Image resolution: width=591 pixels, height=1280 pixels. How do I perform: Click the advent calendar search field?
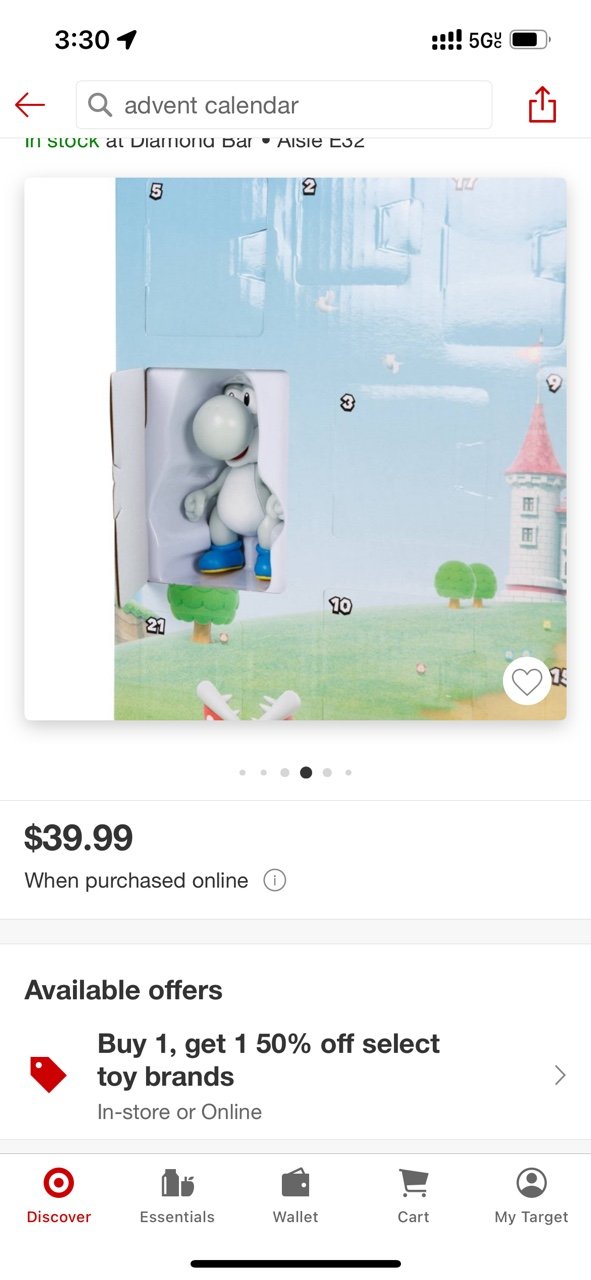point(284,105)
